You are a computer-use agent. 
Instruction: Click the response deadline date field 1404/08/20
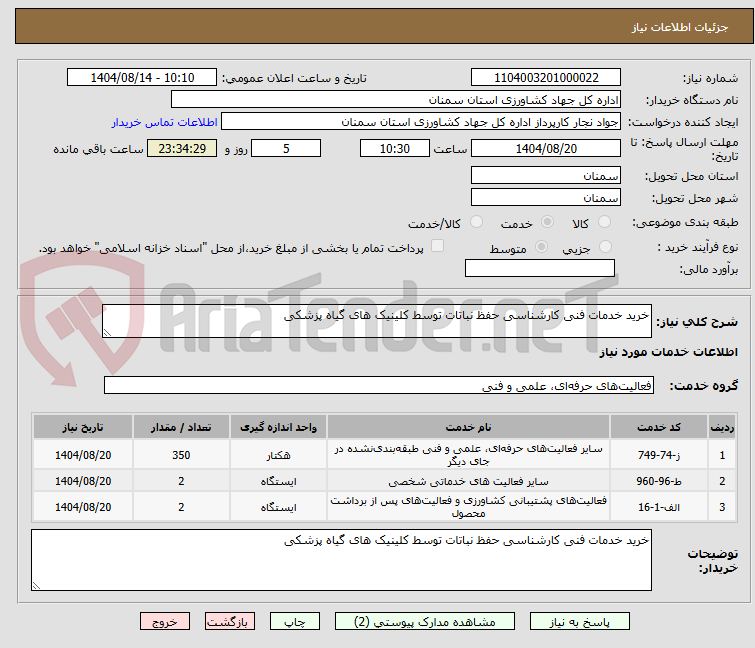coord(546,148)
